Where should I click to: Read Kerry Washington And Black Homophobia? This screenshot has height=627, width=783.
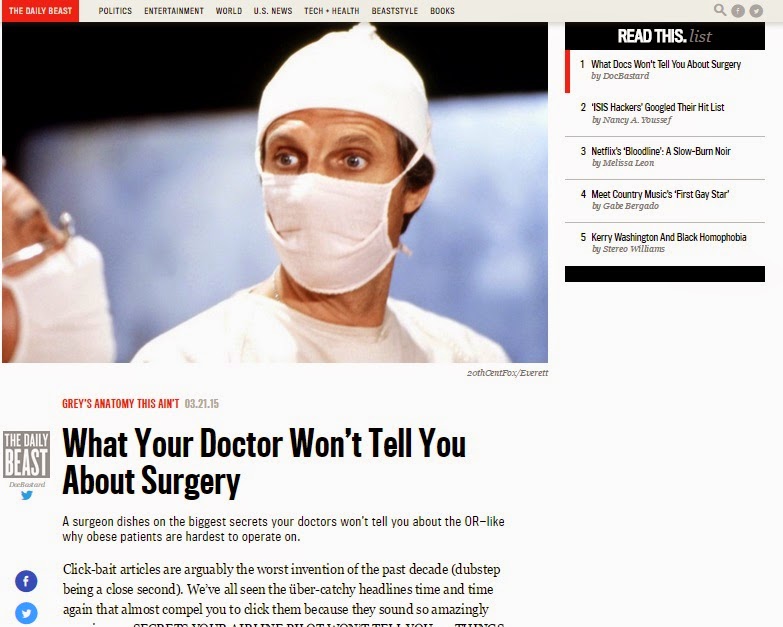coord(669,237)
